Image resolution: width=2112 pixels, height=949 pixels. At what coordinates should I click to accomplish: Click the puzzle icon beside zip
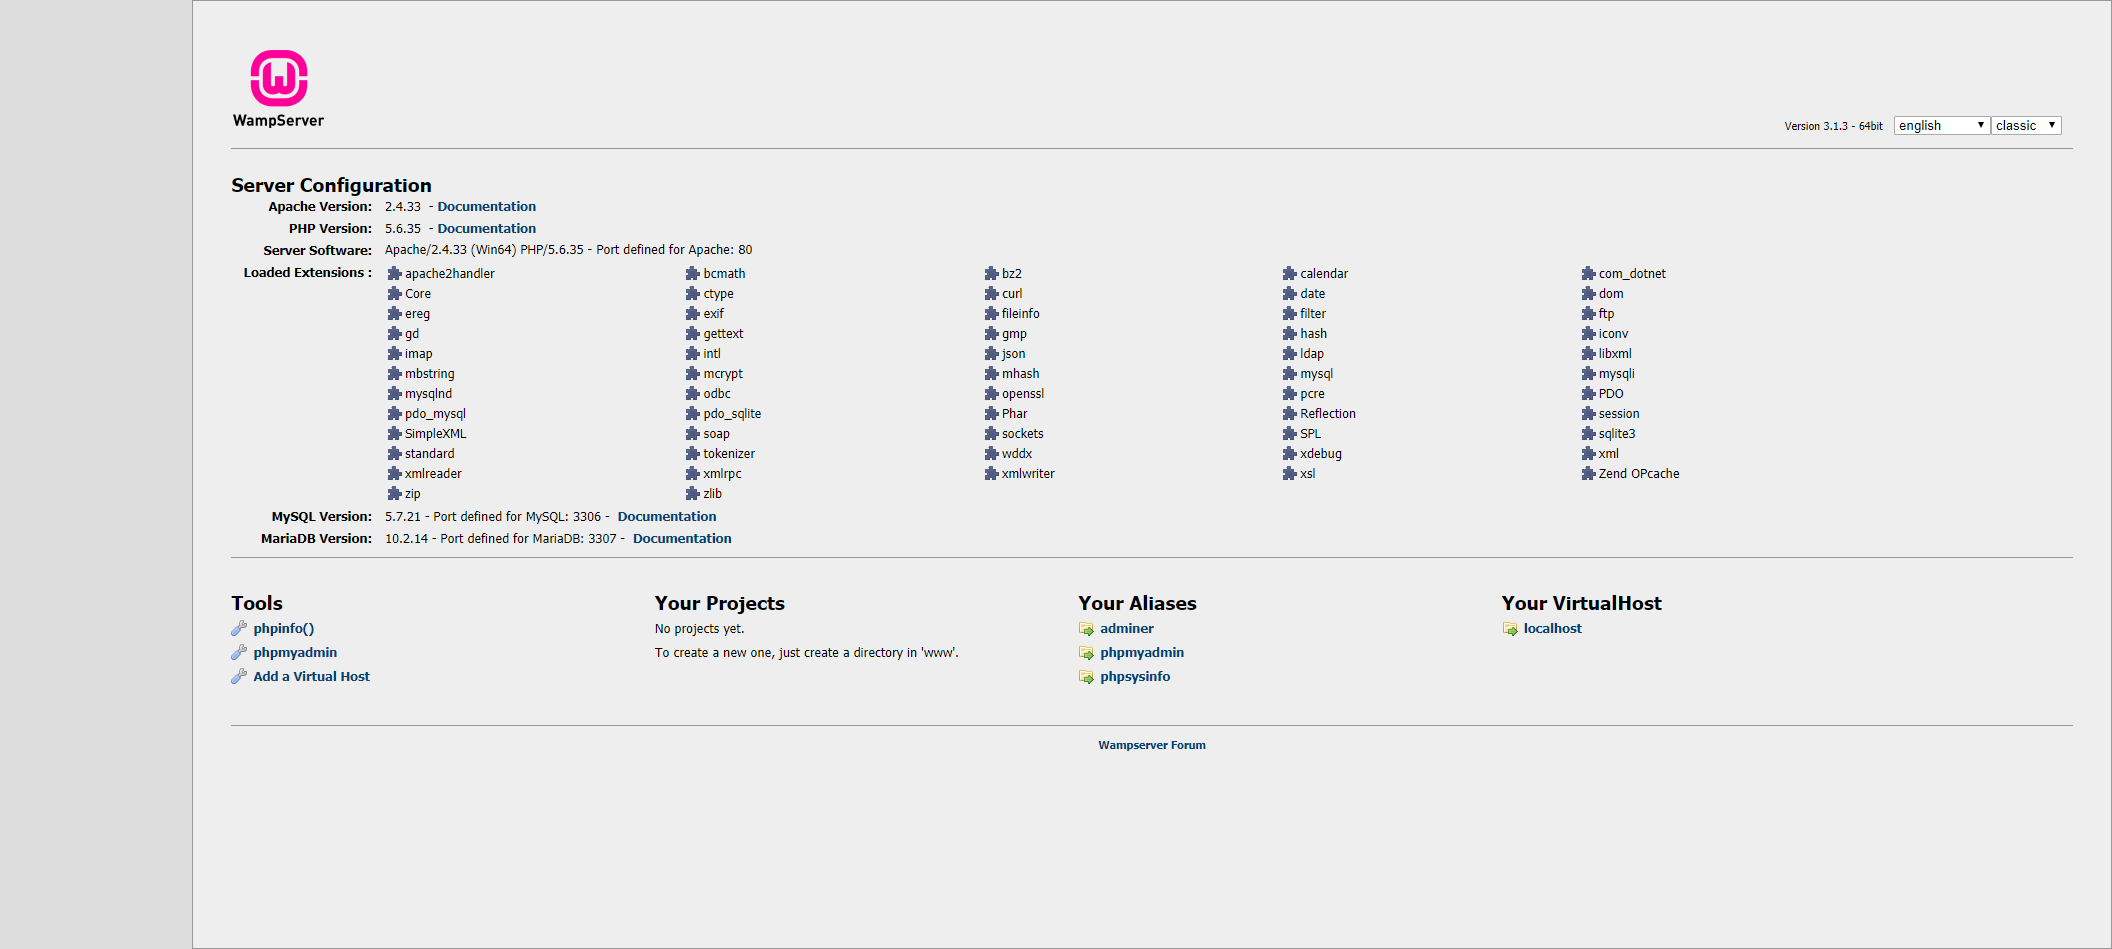(394, 493)
